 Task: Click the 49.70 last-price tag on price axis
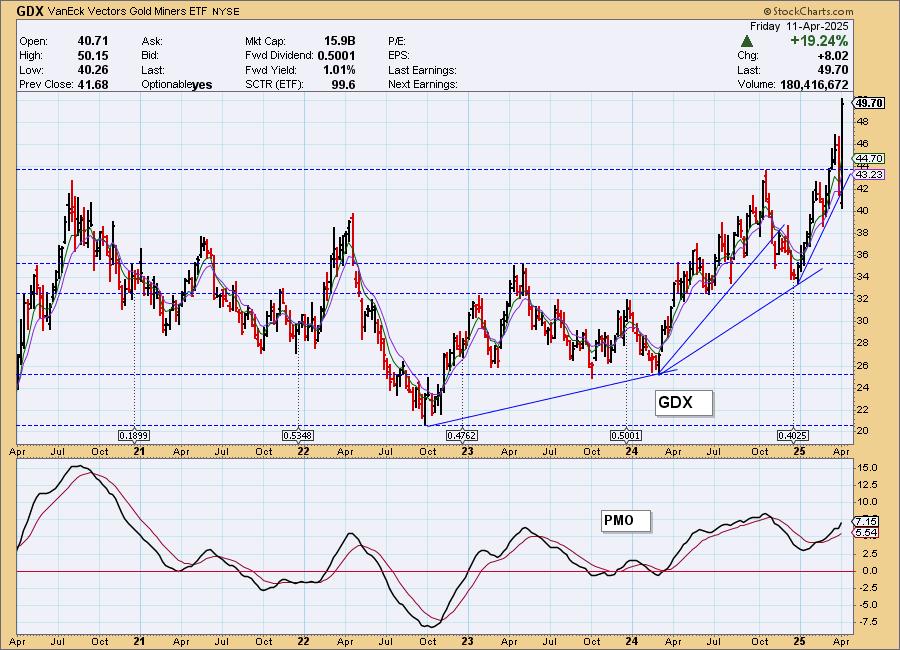[x=868, y=103]
